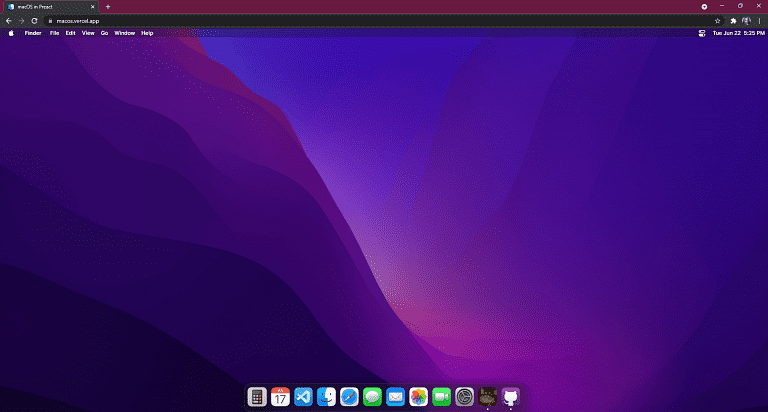768x412 pixels.
Task: Open the File menu
Action: 54,33
